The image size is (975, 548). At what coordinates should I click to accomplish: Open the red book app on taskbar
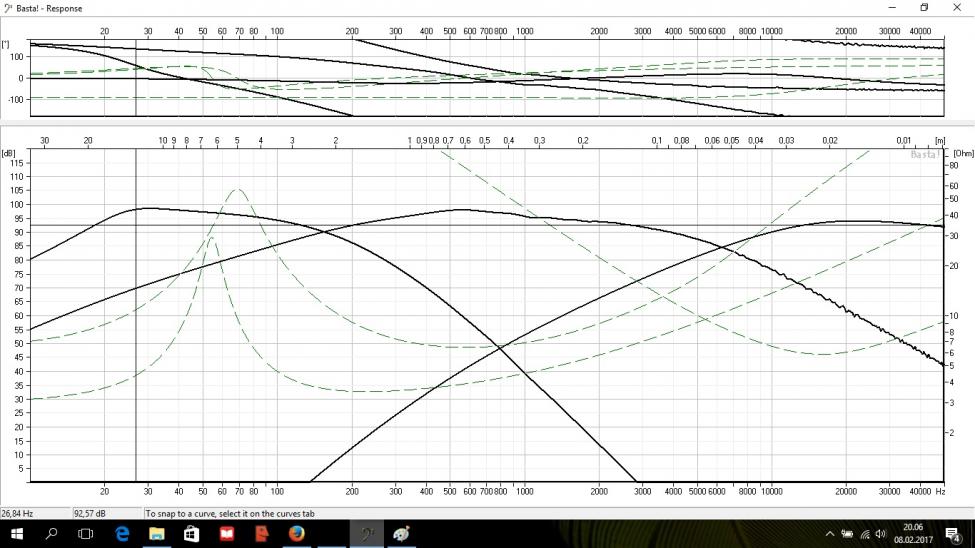[x=227, y=534]
